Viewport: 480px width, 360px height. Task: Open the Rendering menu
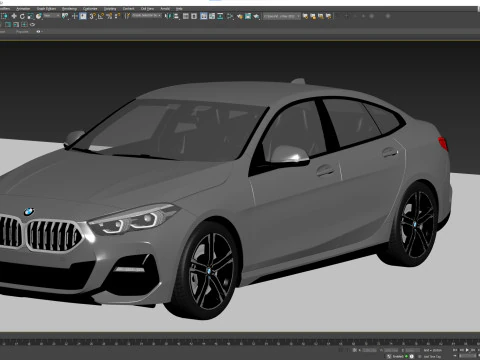[x=69, y=9]
